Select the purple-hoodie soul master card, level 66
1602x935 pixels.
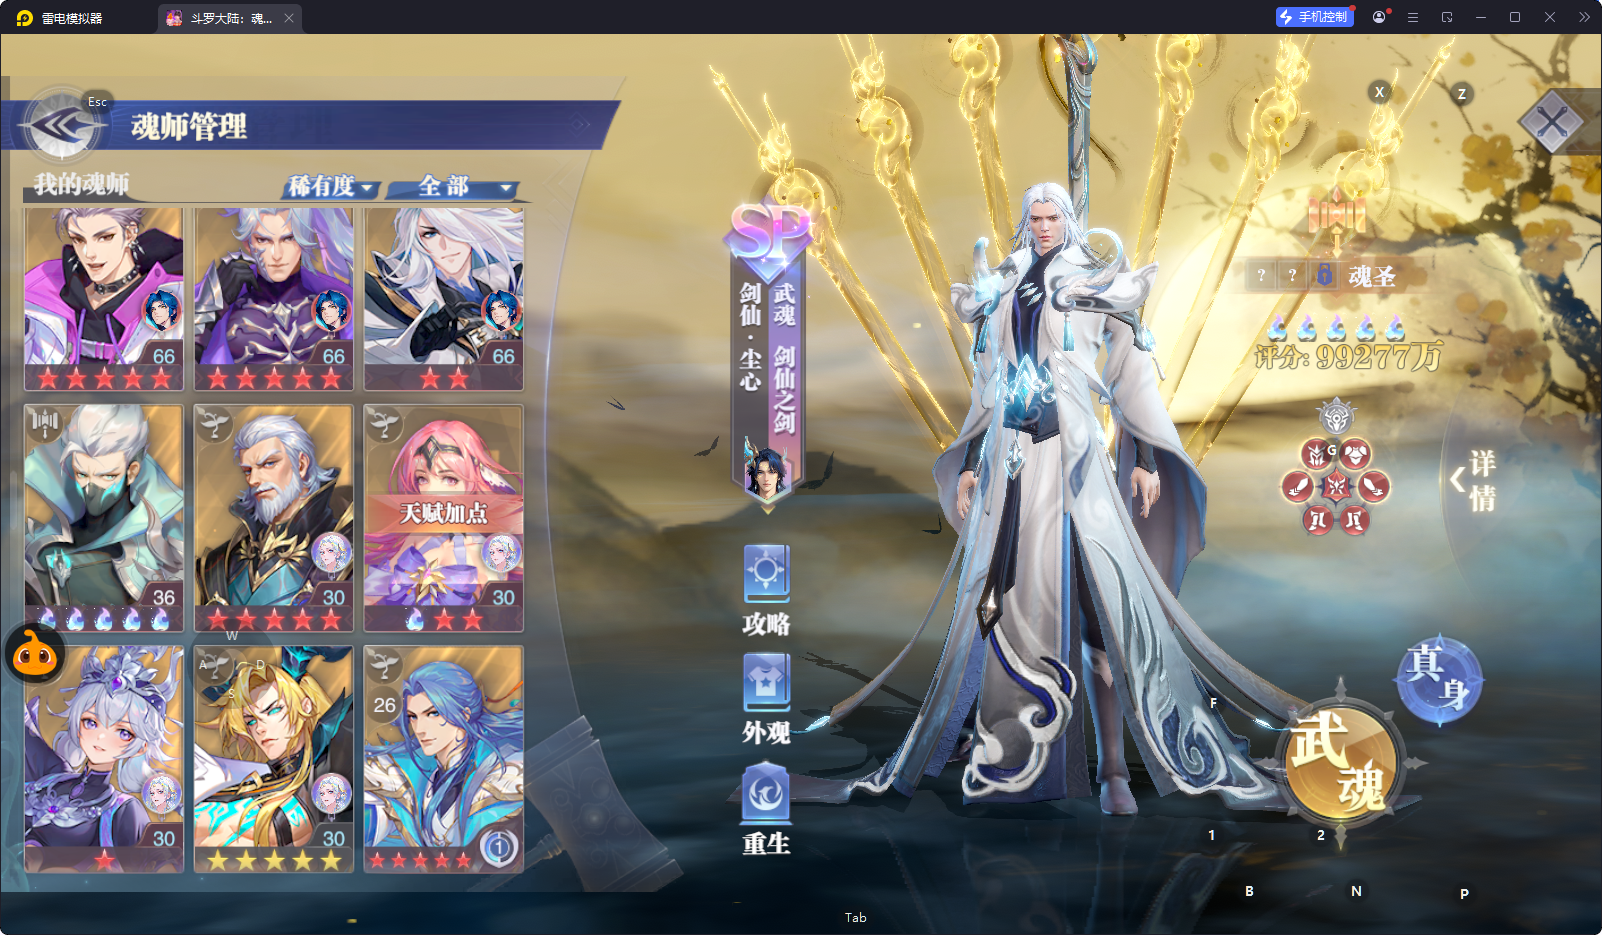(104, 299)
